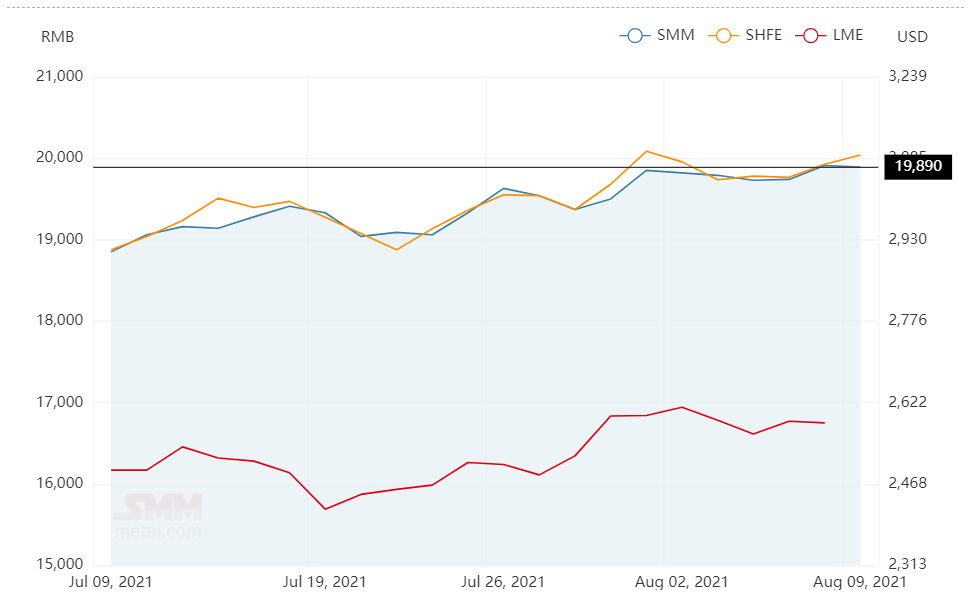This screenshot has width=969, height=598.
Task: Click the orange SHFE line's highest peak
Action: click(646, 151)
